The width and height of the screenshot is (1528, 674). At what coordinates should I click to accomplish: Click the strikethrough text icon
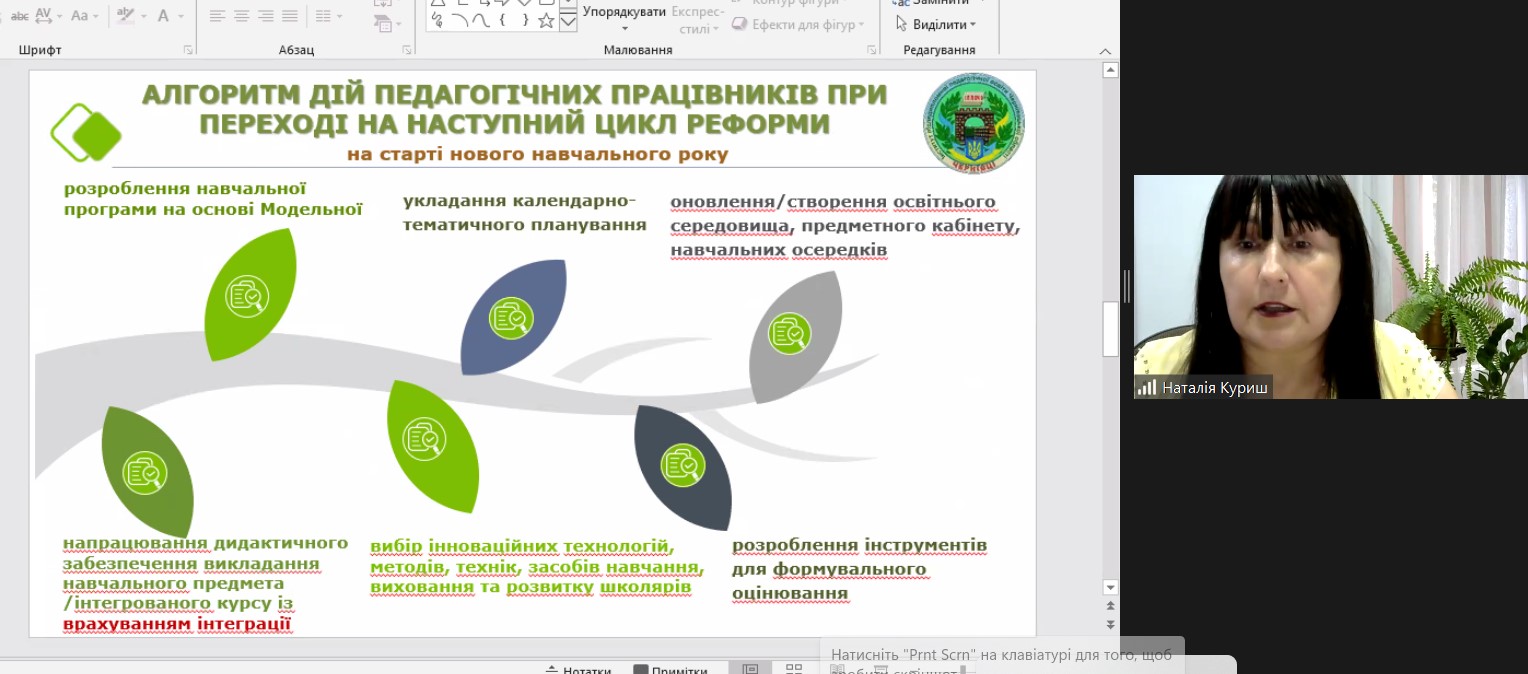coord(19,16)
